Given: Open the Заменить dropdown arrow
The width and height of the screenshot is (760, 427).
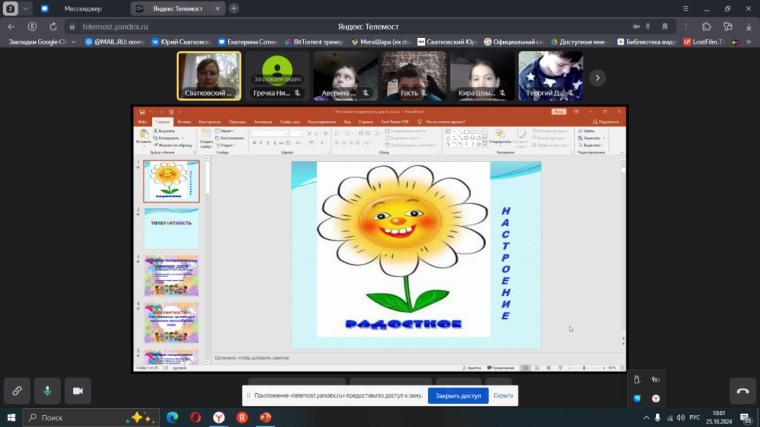Looking at the screenshot, I should [604, 138].
